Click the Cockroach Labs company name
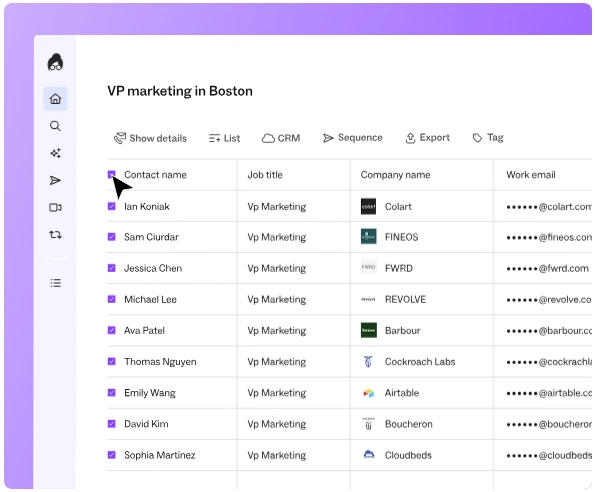 tap(420, 362)
